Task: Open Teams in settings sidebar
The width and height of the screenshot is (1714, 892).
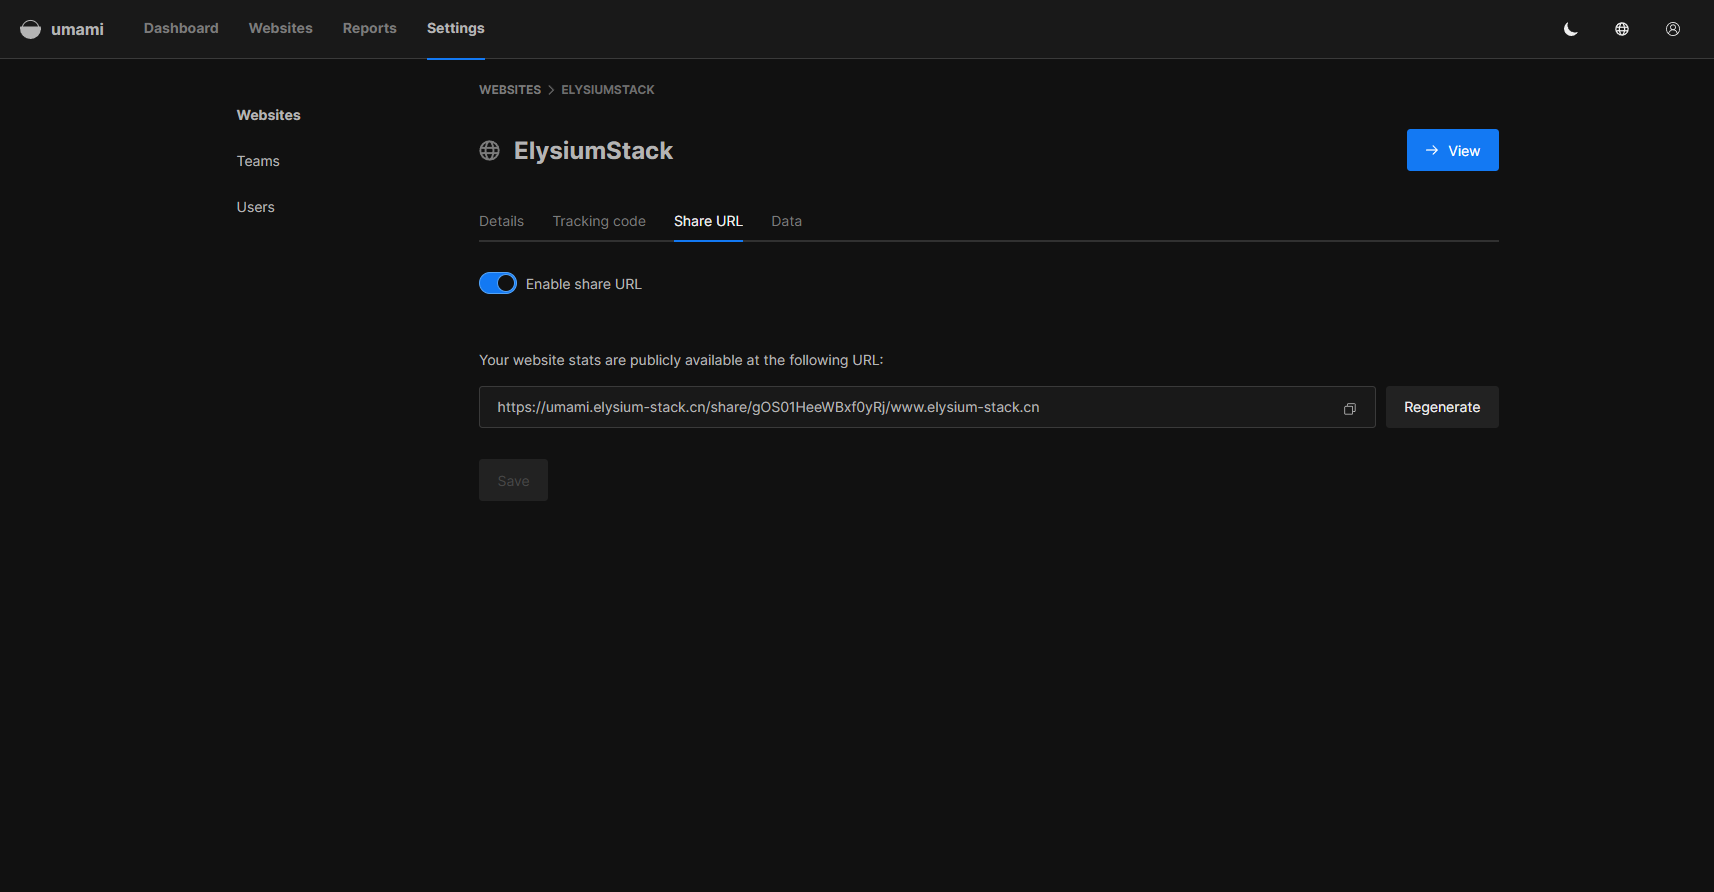Action: tap(258, 161)
